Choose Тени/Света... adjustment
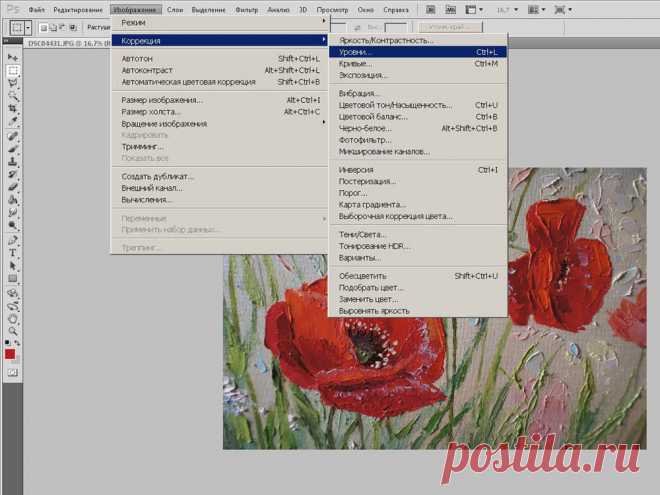The height and width of the screenshot is (495, 660). 418,234
